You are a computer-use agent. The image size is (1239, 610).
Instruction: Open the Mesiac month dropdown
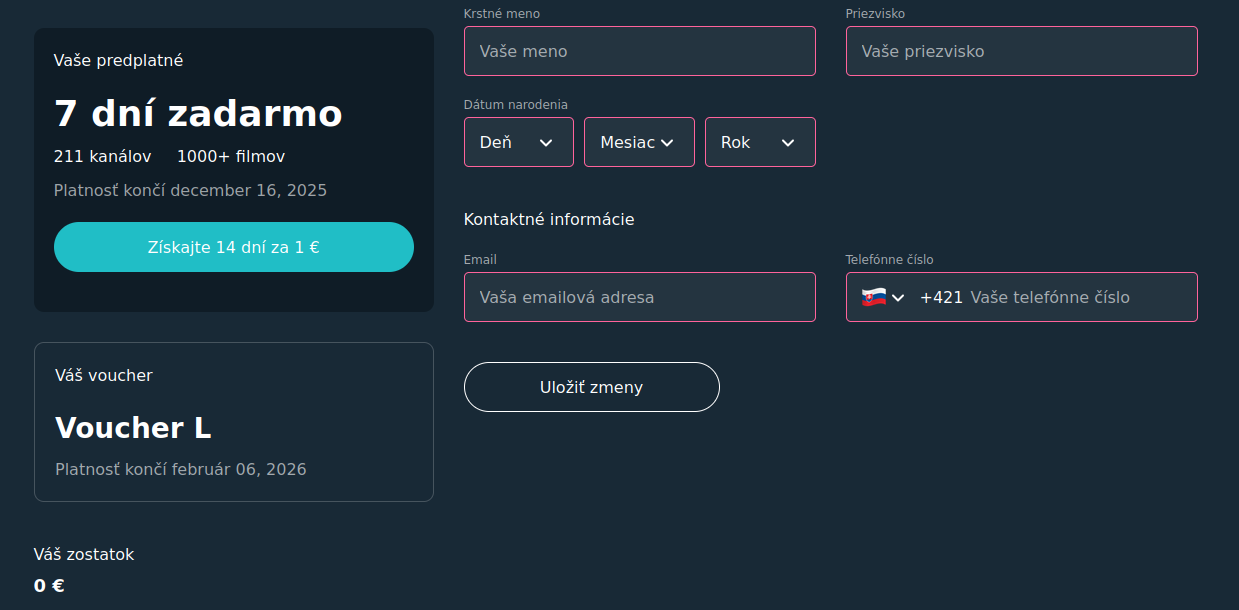(639, 142)
